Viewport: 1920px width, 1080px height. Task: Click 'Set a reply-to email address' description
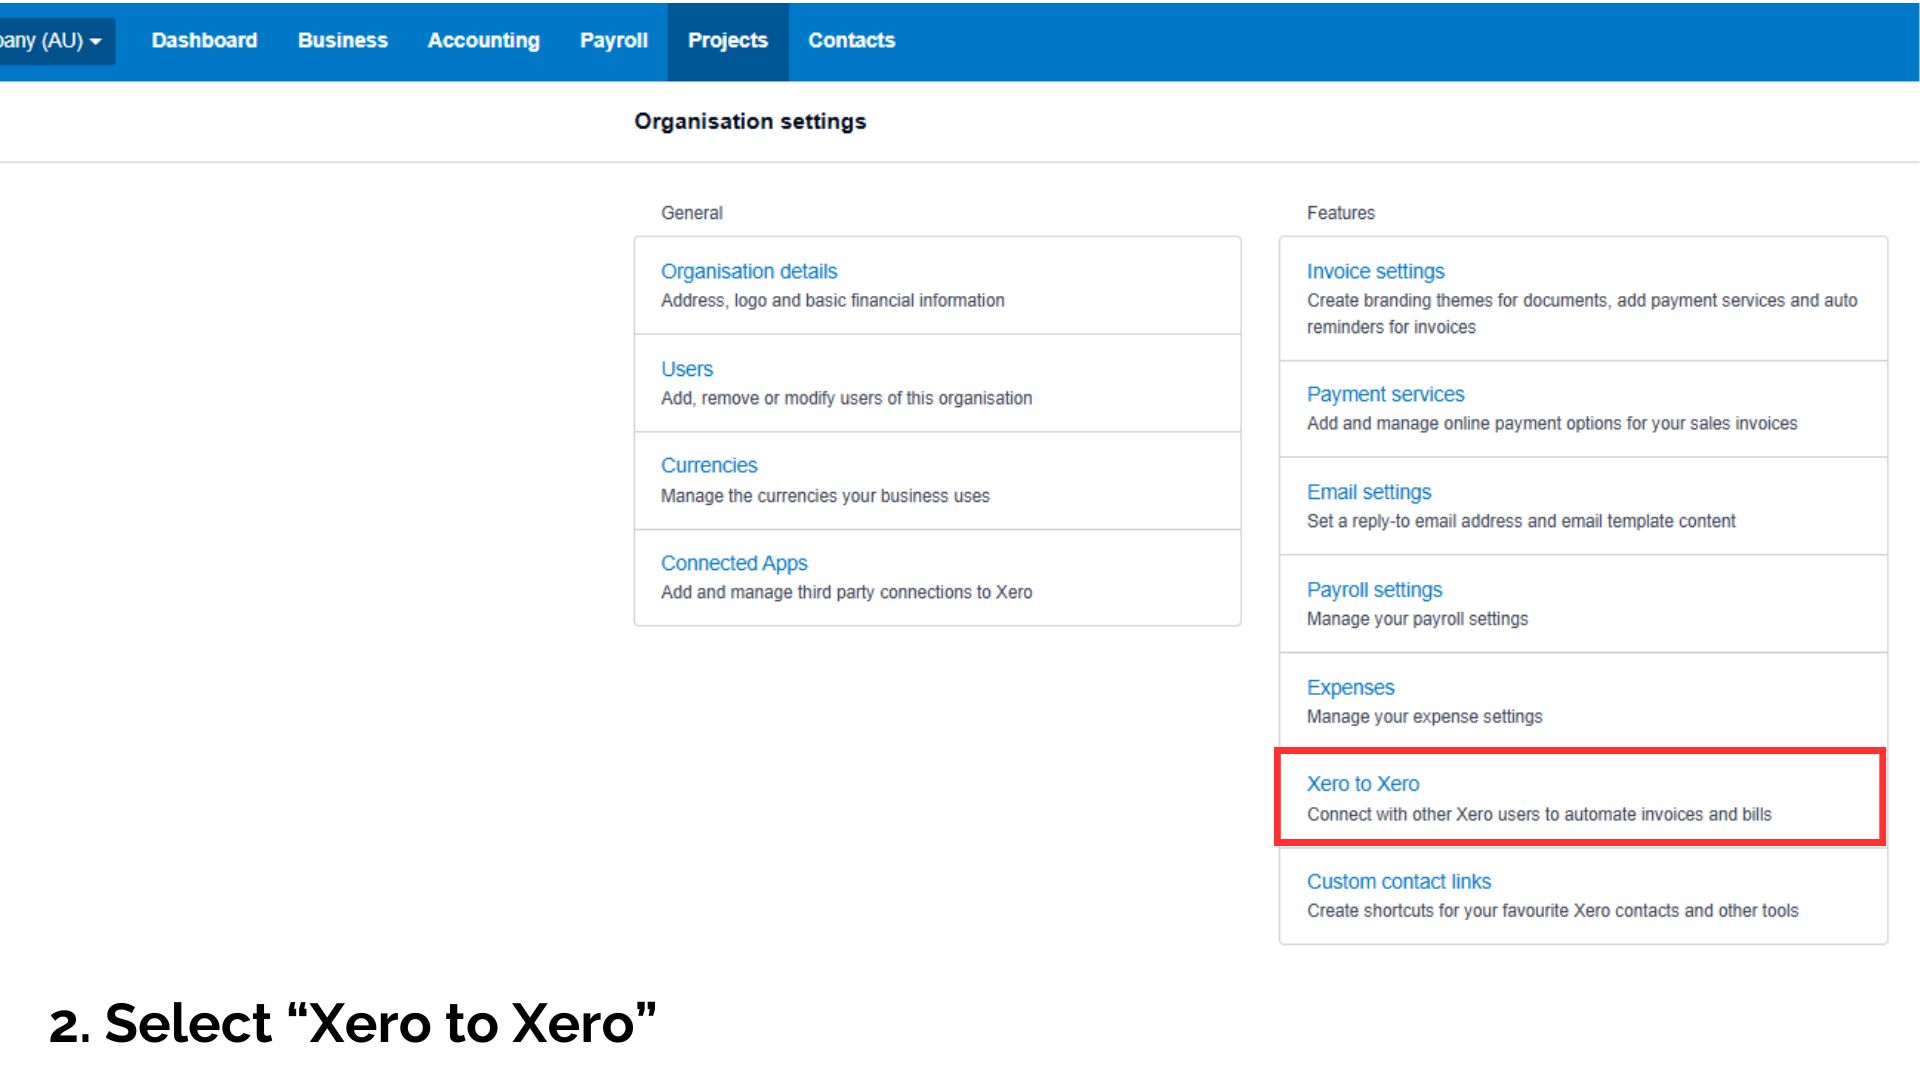click(1520, 521)
